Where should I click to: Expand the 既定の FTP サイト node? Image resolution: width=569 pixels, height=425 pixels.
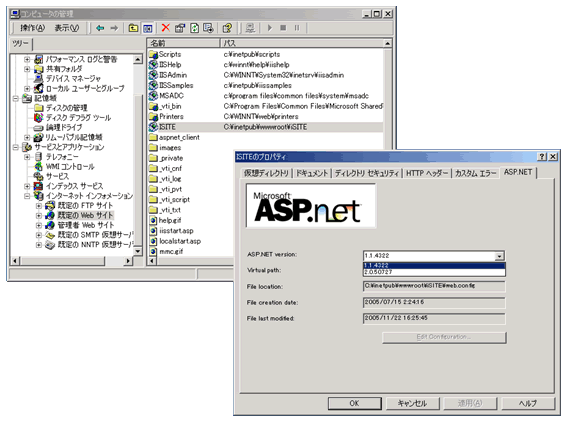coord(38,206)
